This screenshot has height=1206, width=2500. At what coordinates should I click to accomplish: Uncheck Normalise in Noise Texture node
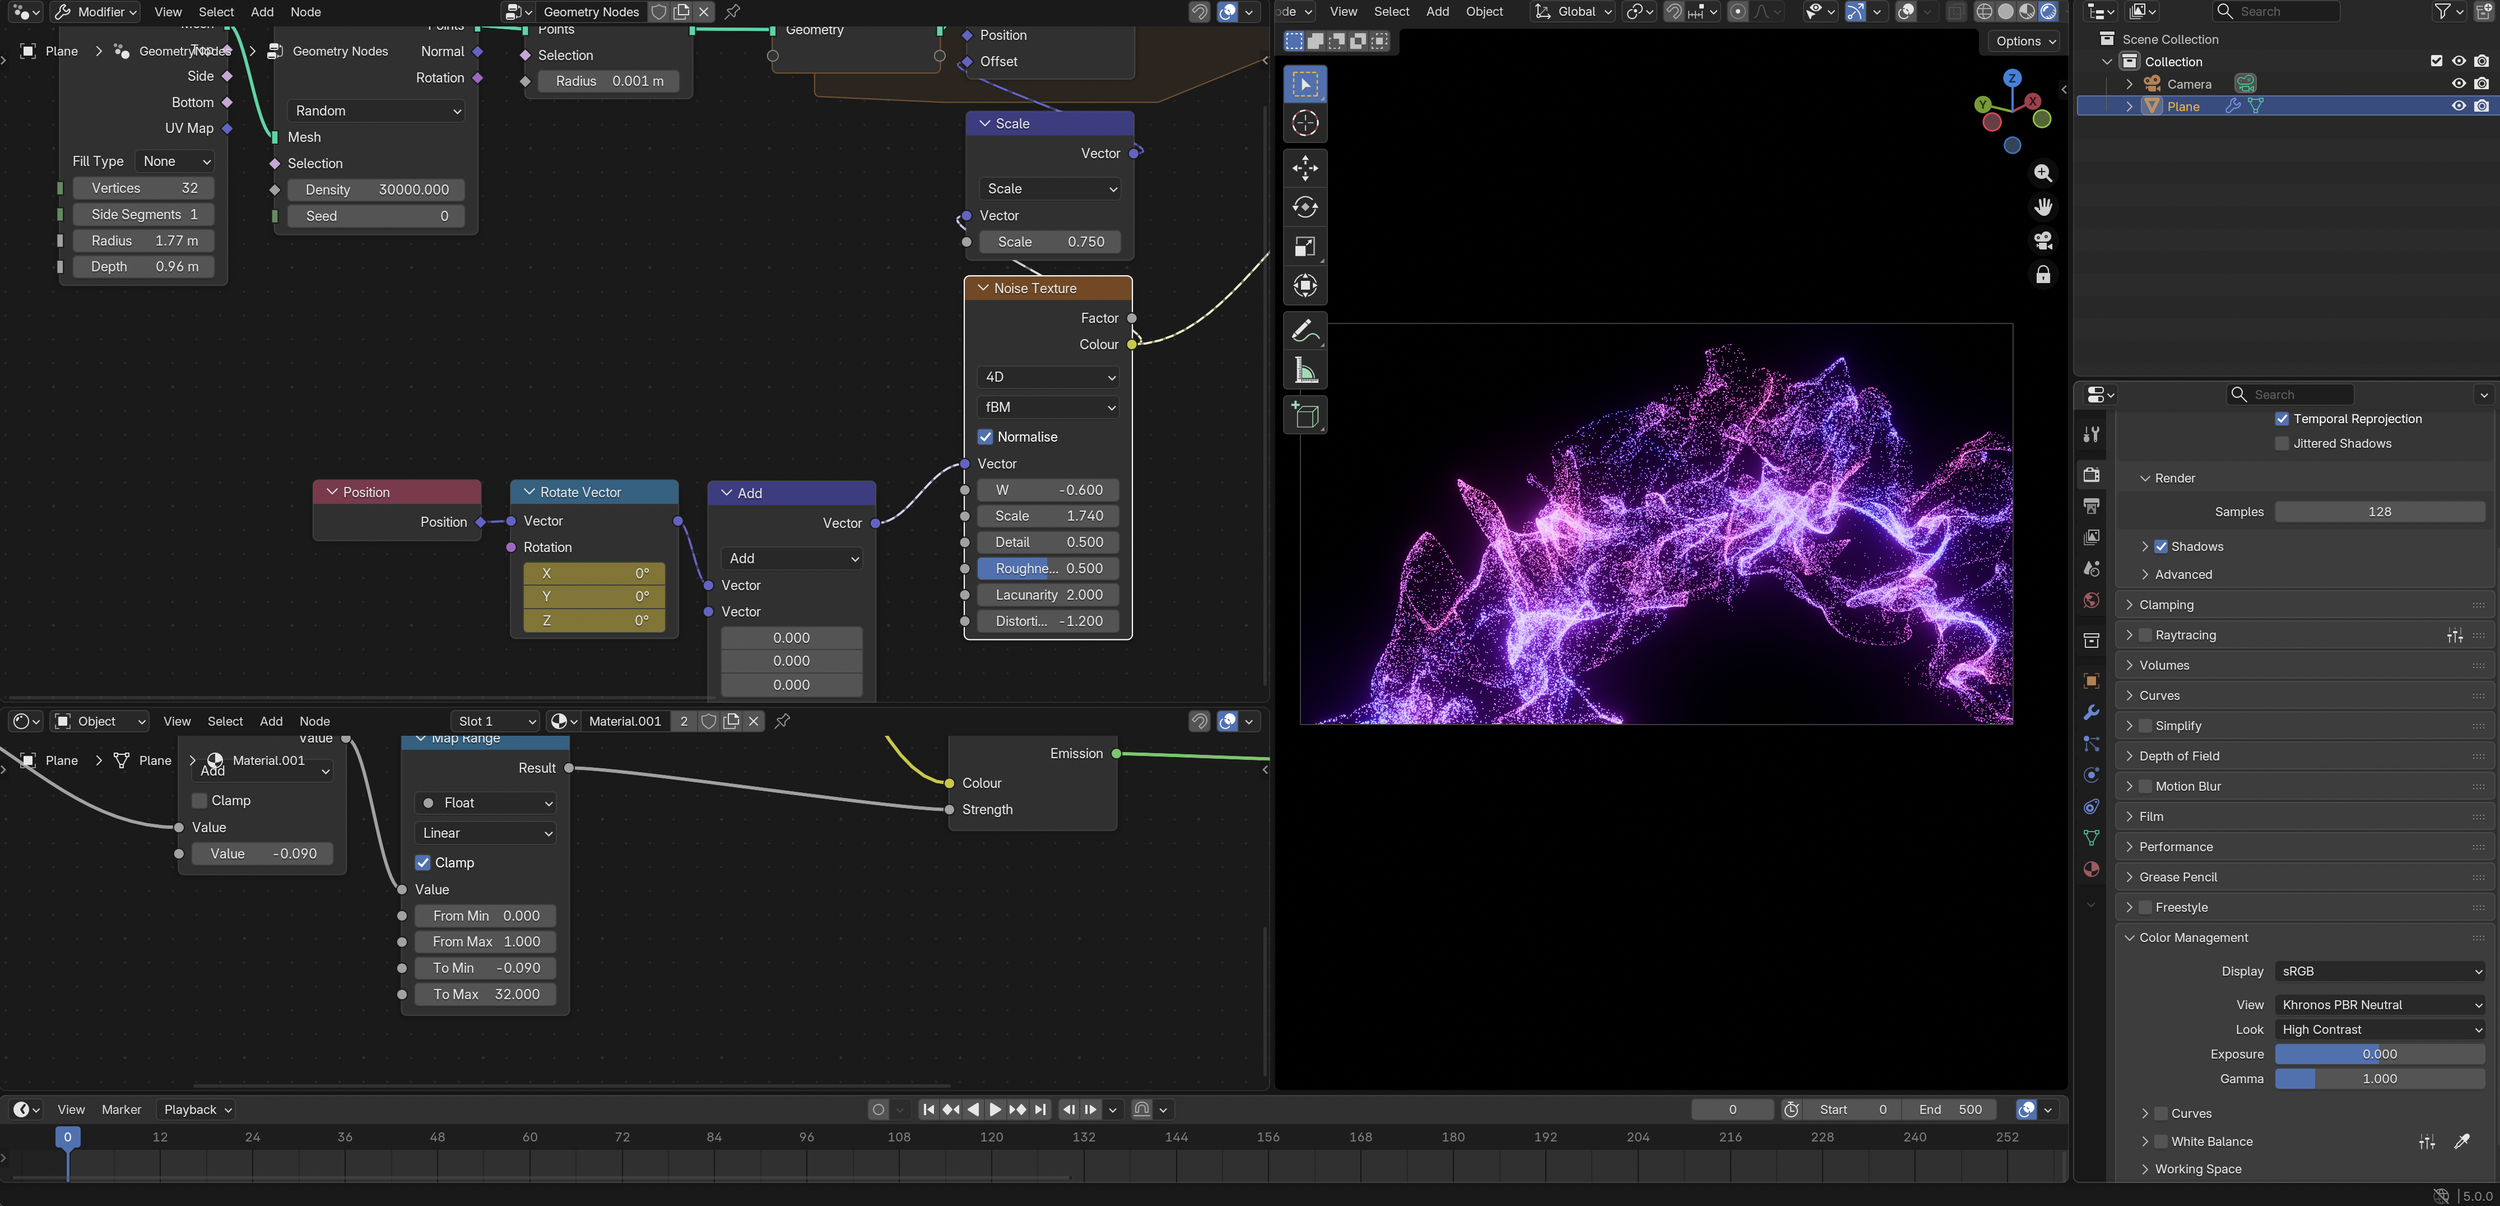pyautogui.click(x=985, y=437)
